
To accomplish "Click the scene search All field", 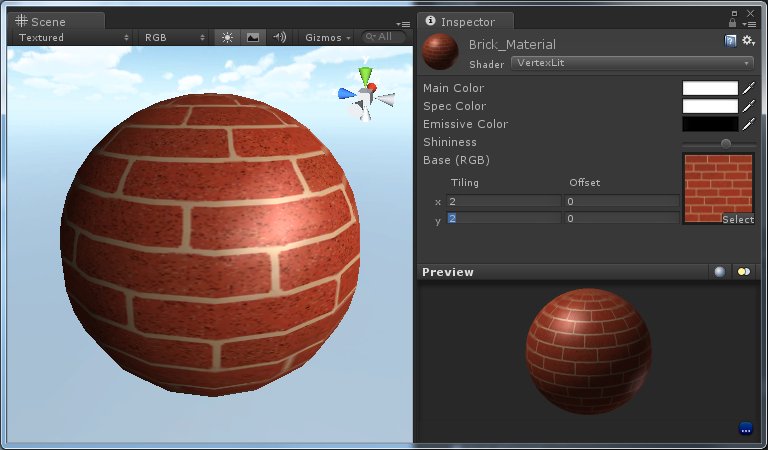I will pyautogui.click(x=384, y=37).
